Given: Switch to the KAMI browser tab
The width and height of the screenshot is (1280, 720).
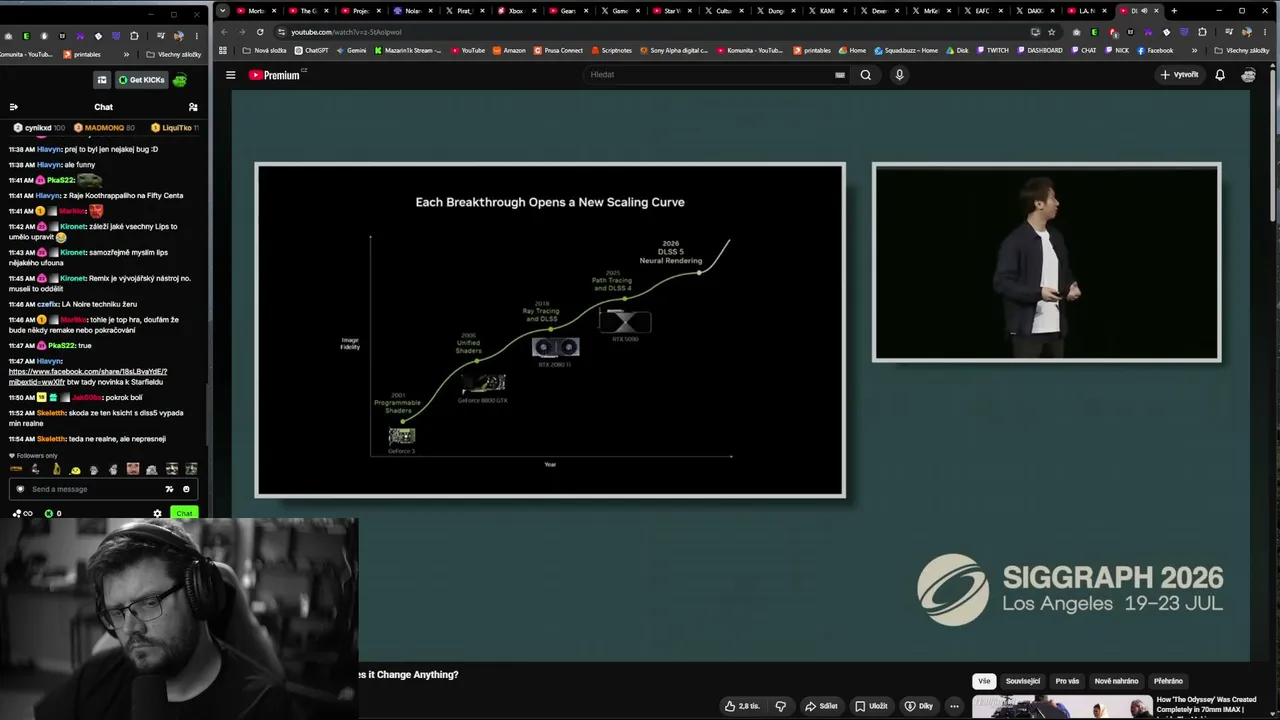Looking at the screenshot, I should [826, 11].
